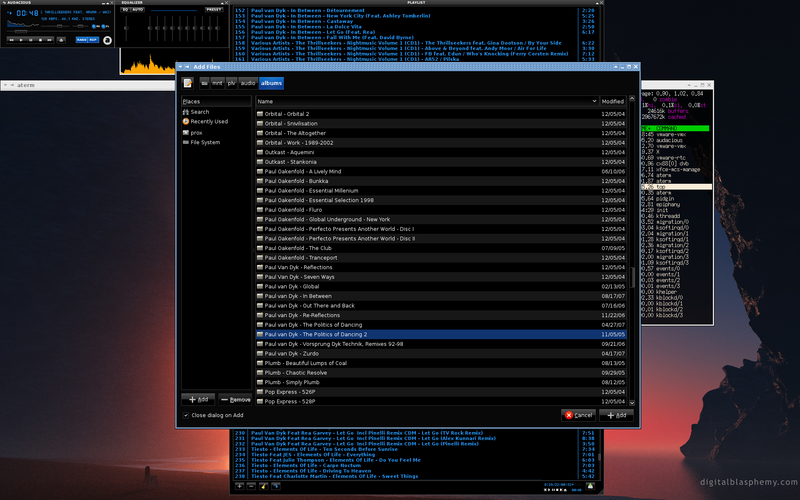Toggle Audacious shuffle RAND button

click(x=82, y=40)
